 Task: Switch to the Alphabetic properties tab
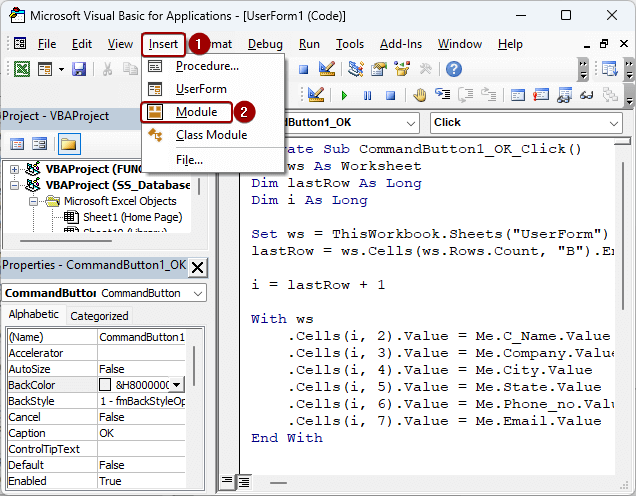(34, 314)
